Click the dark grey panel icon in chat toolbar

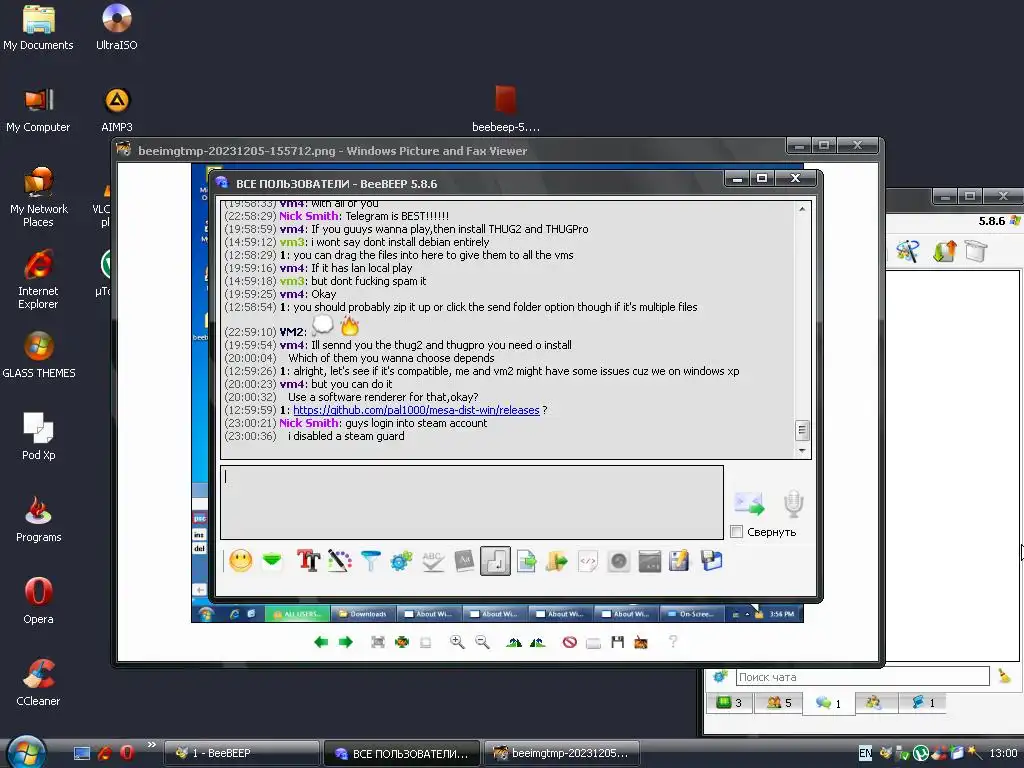click(x=650, y=561)
